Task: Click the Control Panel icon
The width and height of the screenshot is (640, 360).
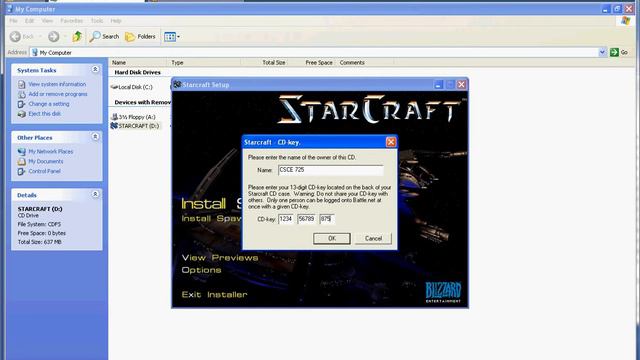Action: [22, 171]
